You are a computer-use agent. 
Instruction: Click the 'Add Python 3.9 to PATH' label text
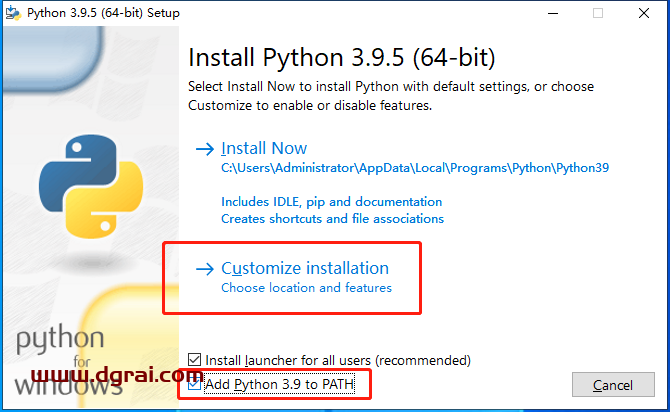pyautogui.click(x=284, y=384)
